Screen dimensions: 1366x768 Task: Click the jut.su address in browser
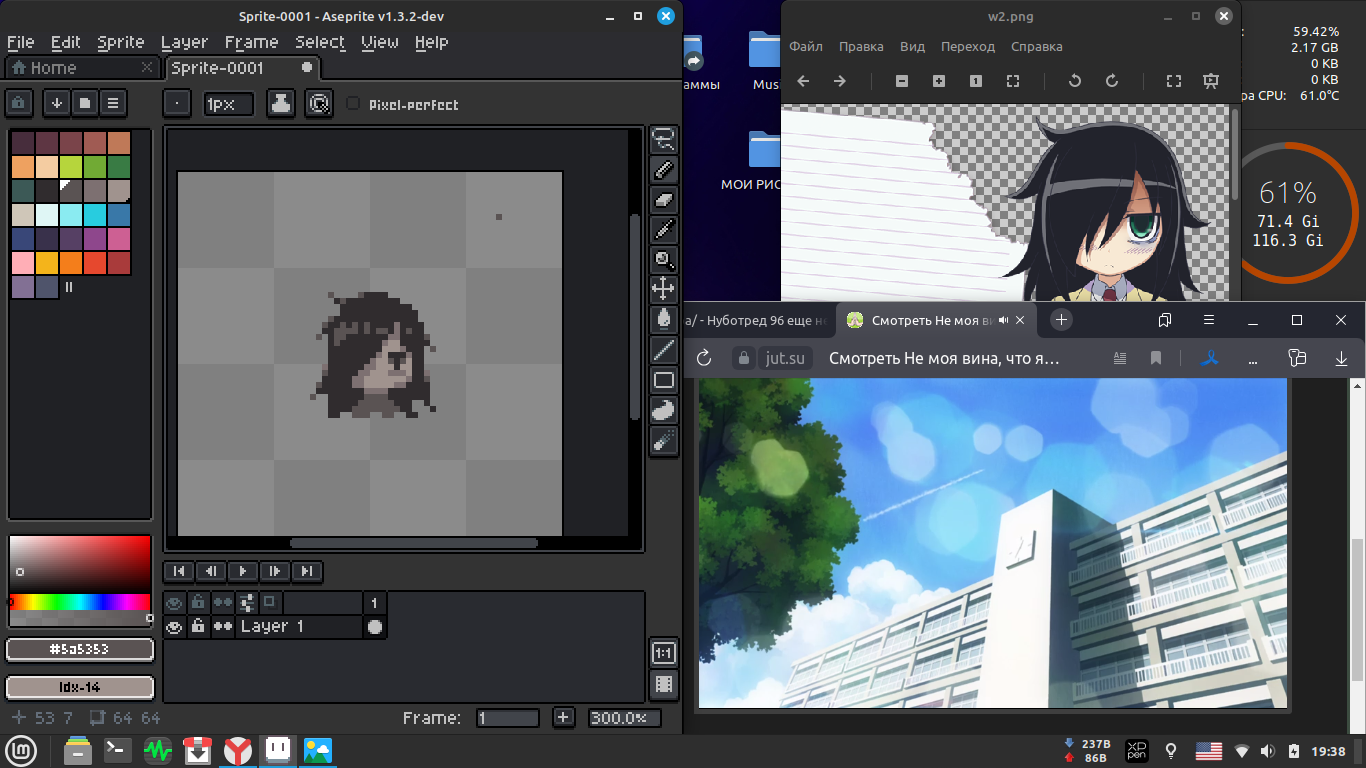click(x=786, y=359)
